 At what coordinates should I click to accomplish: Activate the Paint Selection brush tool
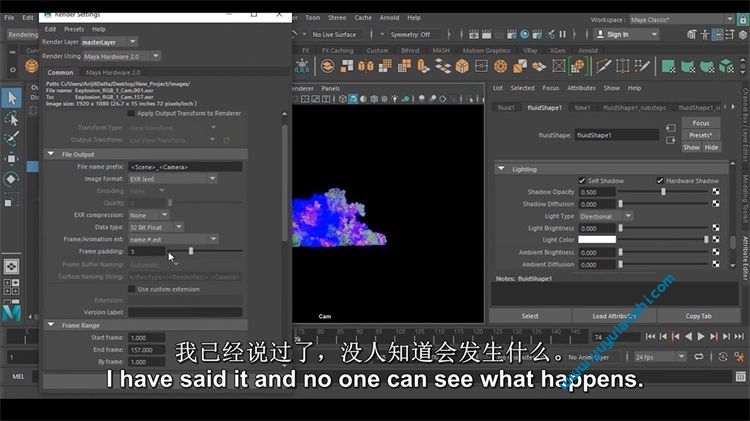pyautogui.click(x=11, y=138)
